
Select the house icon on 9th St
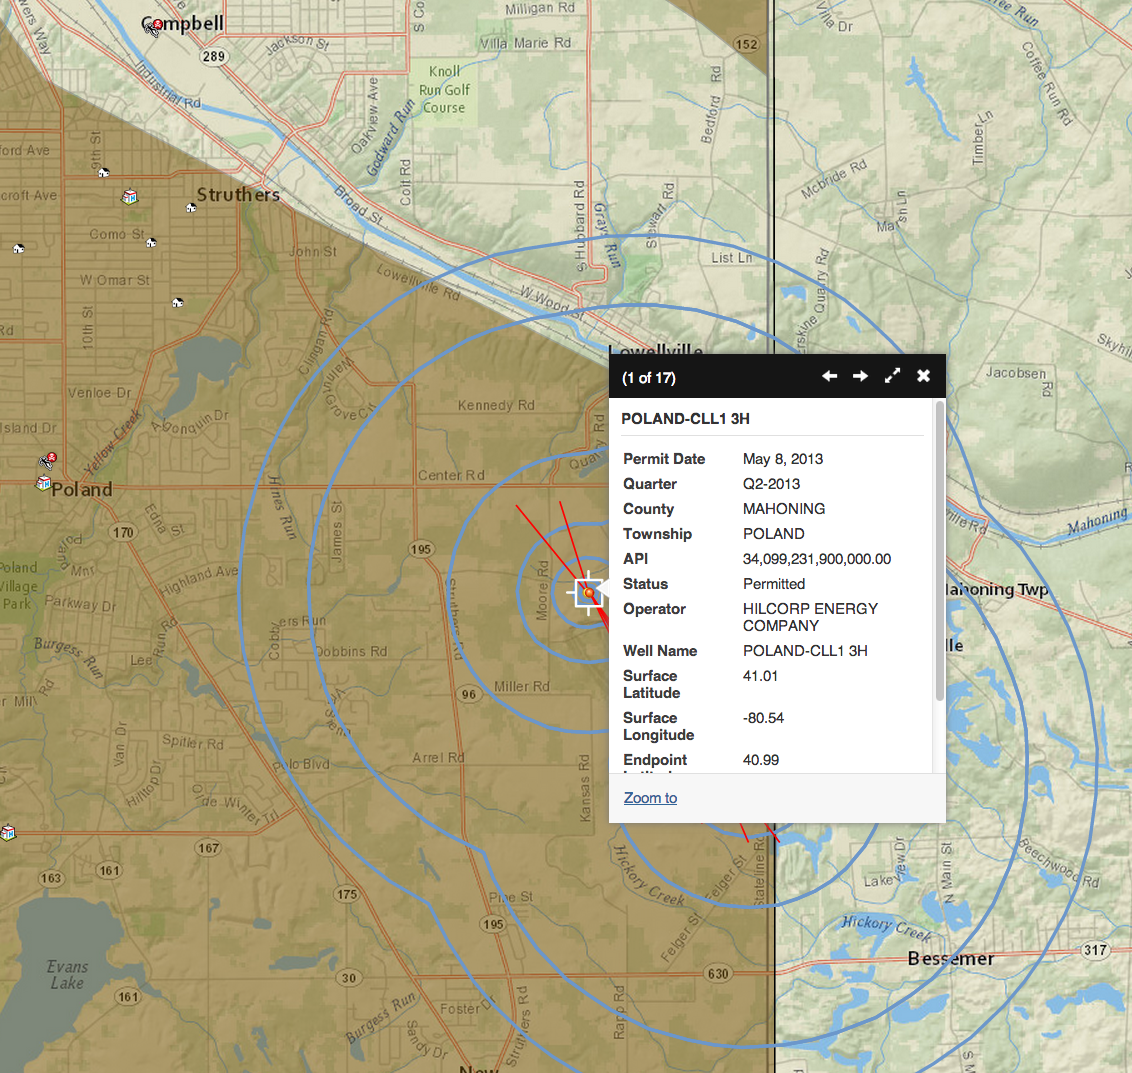tap(103, 173)
